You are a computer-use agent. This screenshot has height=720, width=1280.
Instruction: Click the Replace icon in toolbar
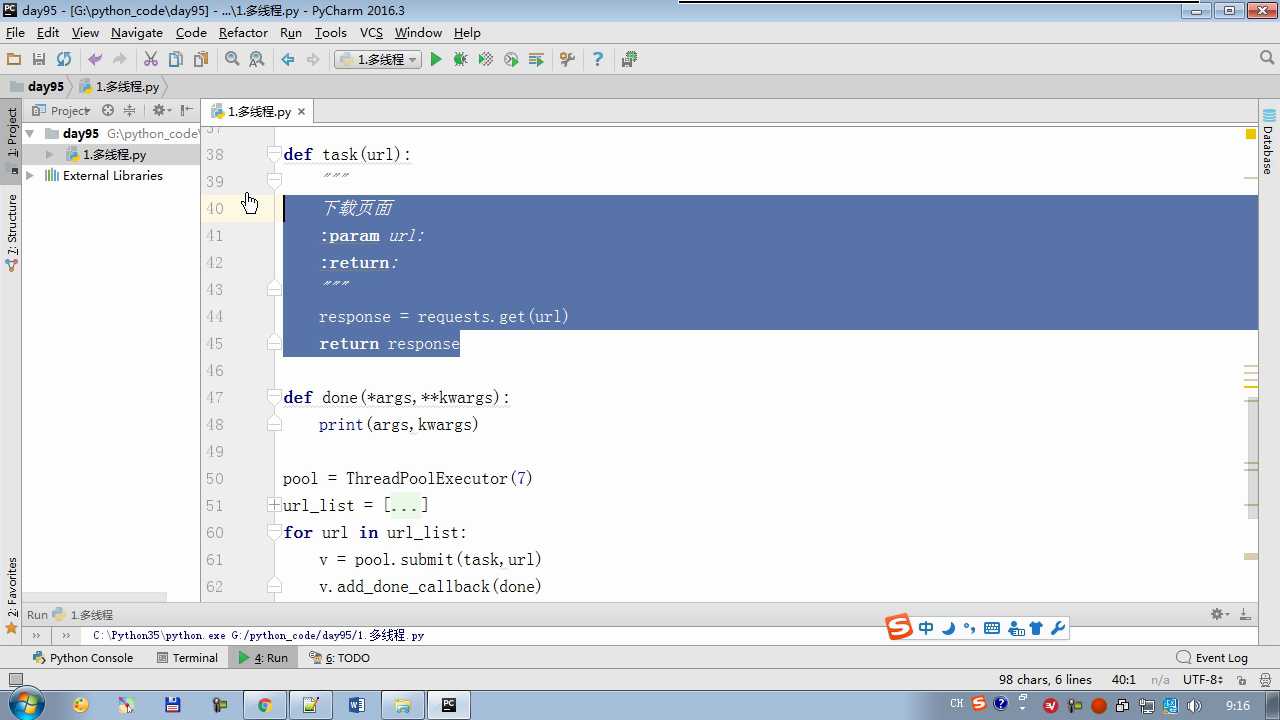[257, 60]
